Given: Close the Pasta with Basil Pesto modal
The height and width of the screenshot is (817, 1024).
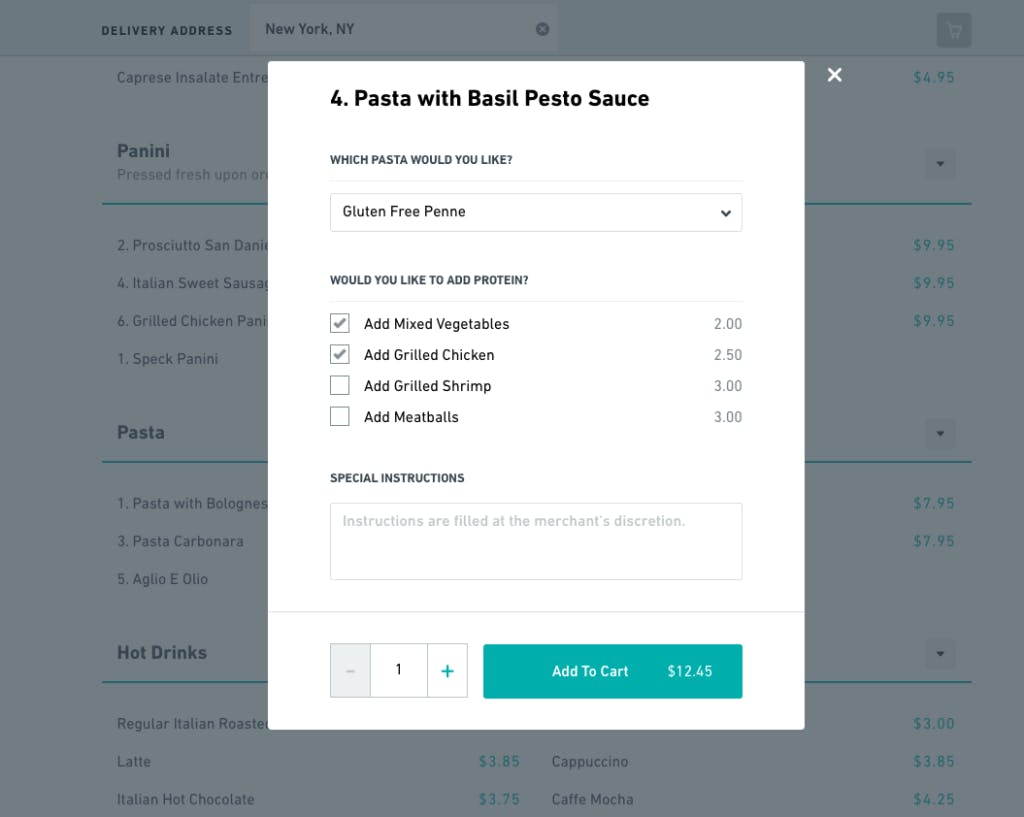Looking at the screenshot, I should 835,75.
